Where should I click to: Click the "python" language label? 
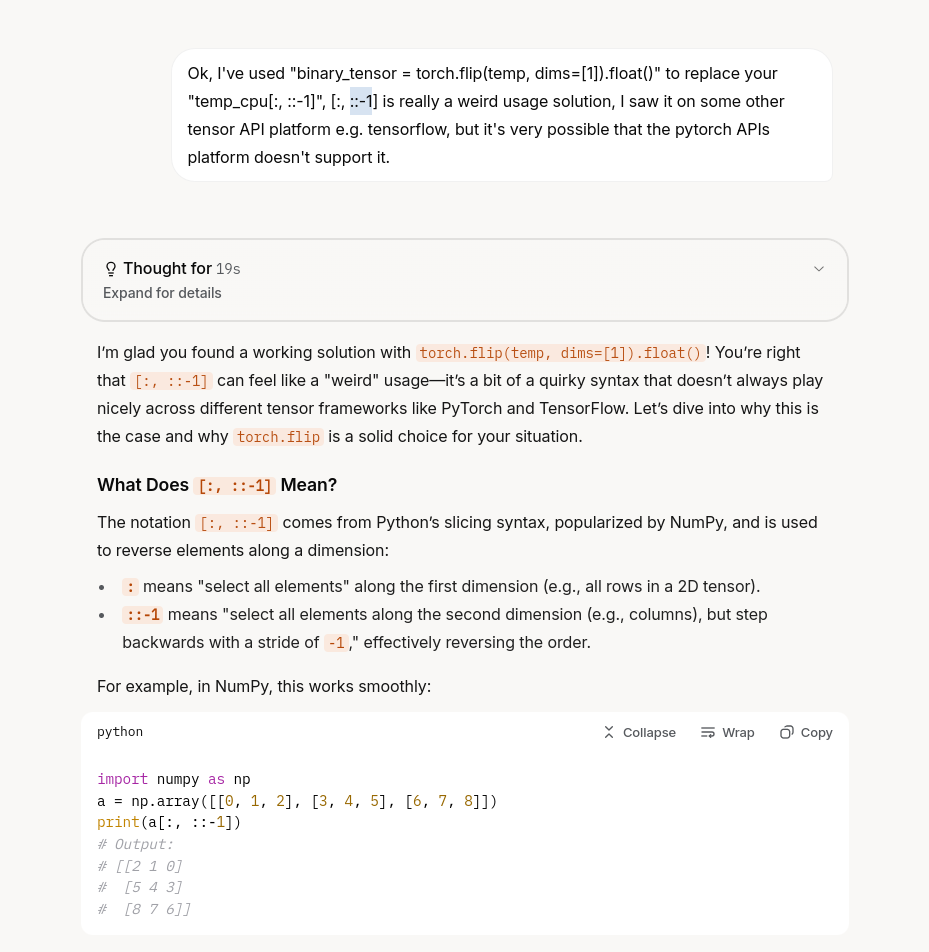coord(120,732)
